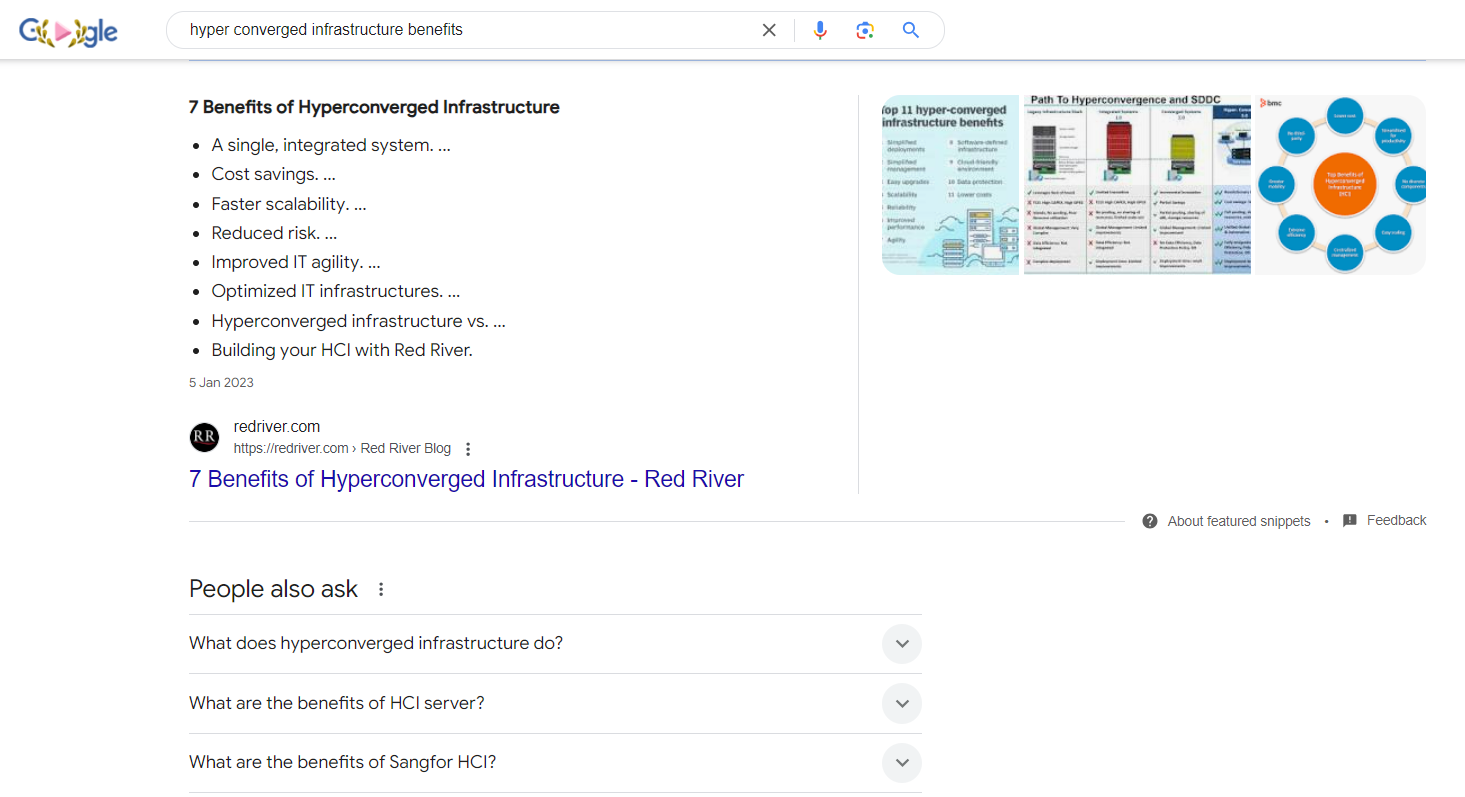Submit search with the magnifying glass icon
Image resolution: width=1465 pixels, height=797 pixels.
tap(910, 30)
